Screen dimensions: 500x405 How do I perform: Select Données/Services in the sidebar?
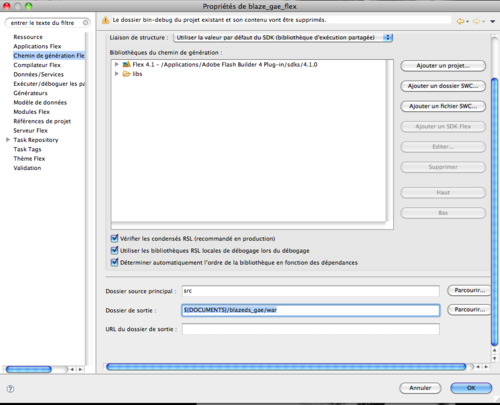pyautogui.click(x=39, y=74)
